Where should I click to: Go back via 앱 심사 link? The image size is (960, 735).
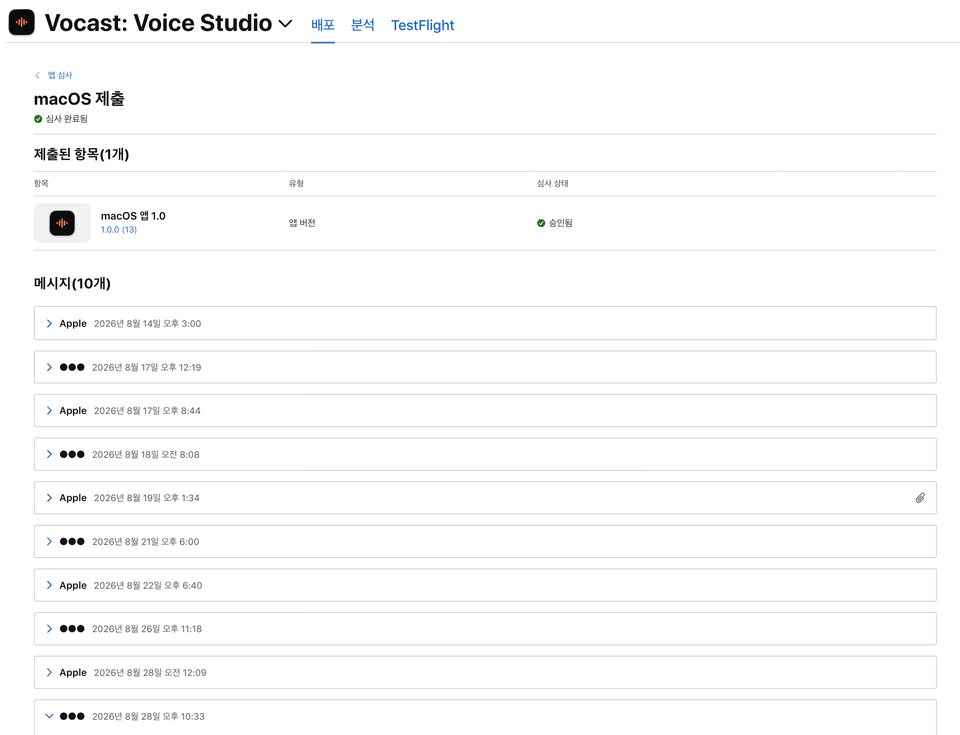(x=60, y=75)
